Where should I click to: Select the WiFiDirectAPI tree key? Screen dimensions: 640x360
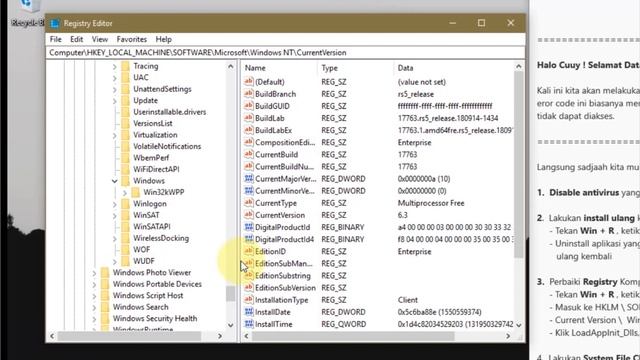coord(156,169)
